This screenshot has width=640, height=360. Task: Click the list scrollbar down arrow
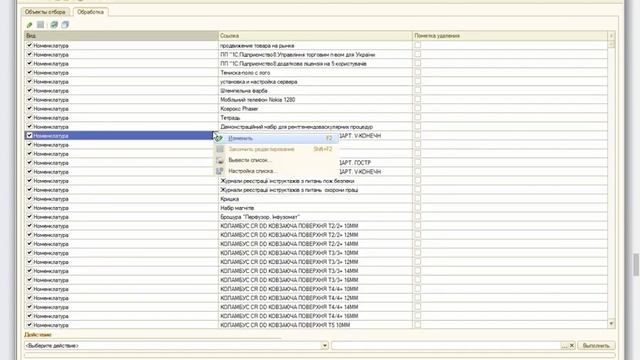pos(611,324)
